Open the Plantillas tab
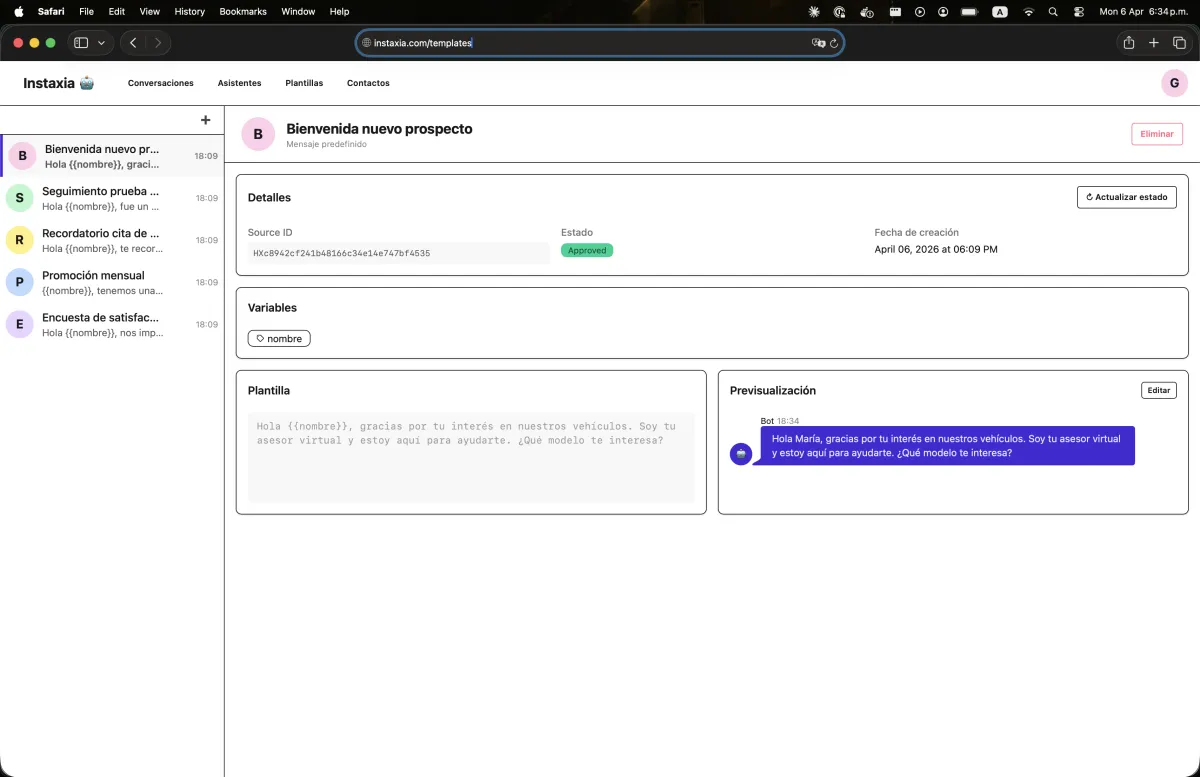 pyautogui.click(x=304, y=83)
